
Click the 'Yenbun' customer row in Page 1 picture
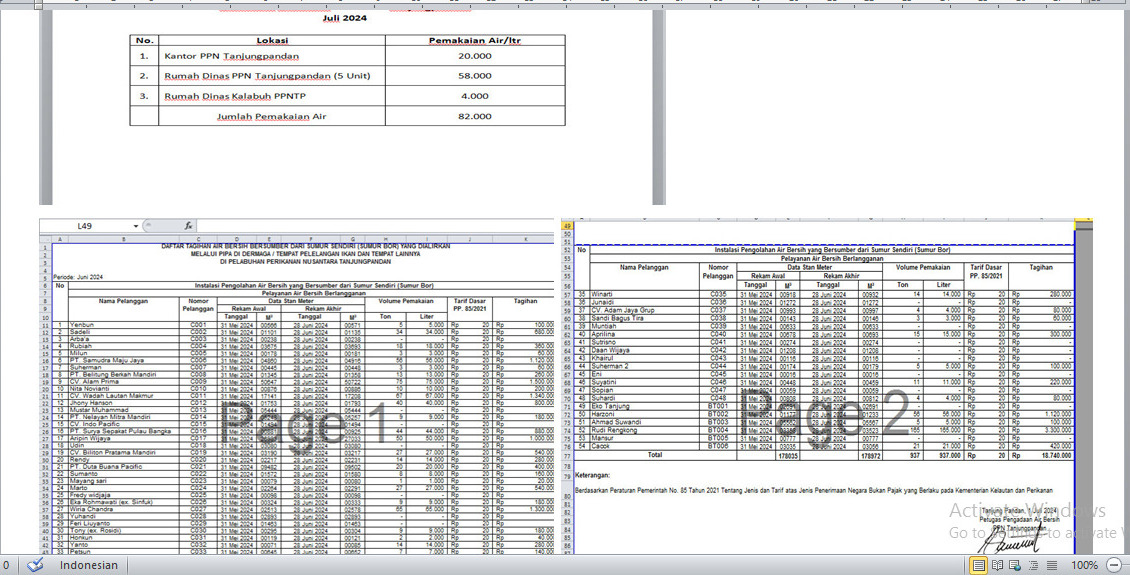81,325
